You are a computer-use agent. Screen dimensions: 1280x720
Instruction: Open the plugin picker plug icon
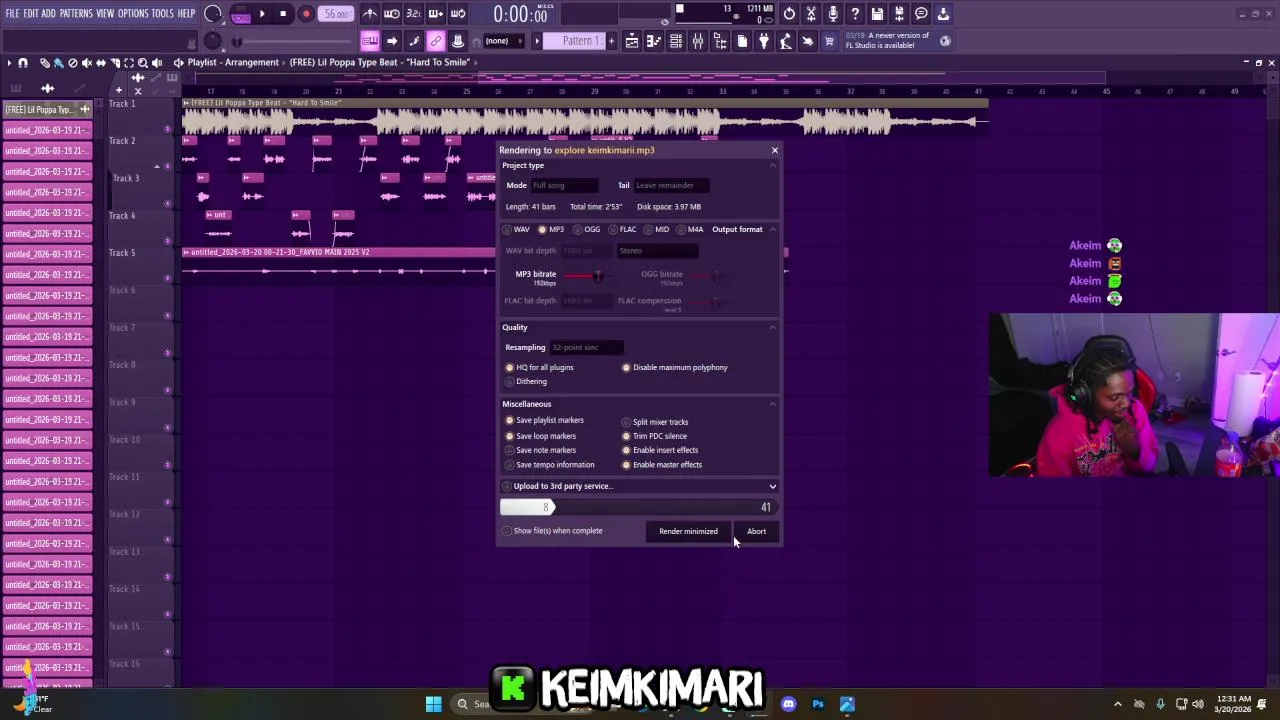pos(764,41)
